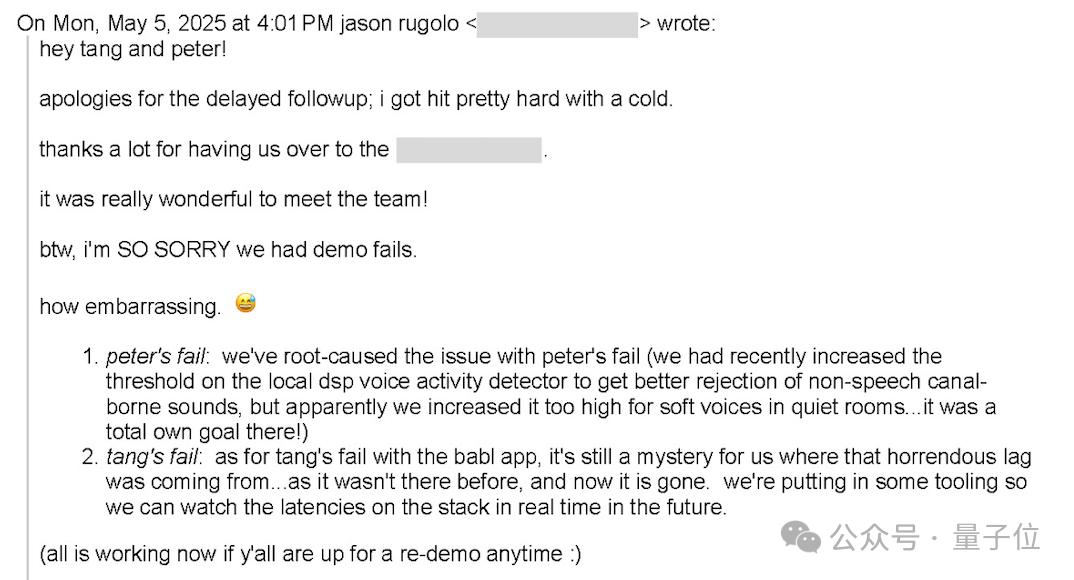
Task: Click the WeChat logo in the watermark
Action: pyautogui.click(x=801, y=536)
